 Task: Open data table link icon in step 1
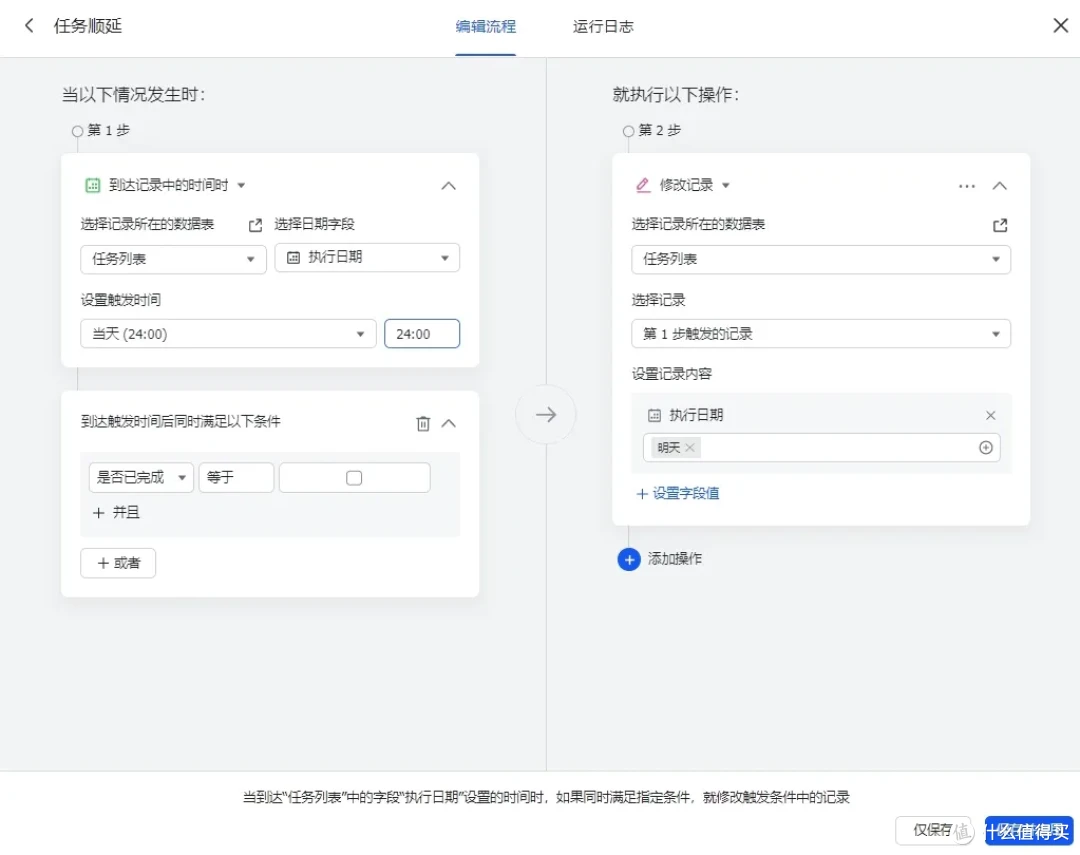coord(255,225)
